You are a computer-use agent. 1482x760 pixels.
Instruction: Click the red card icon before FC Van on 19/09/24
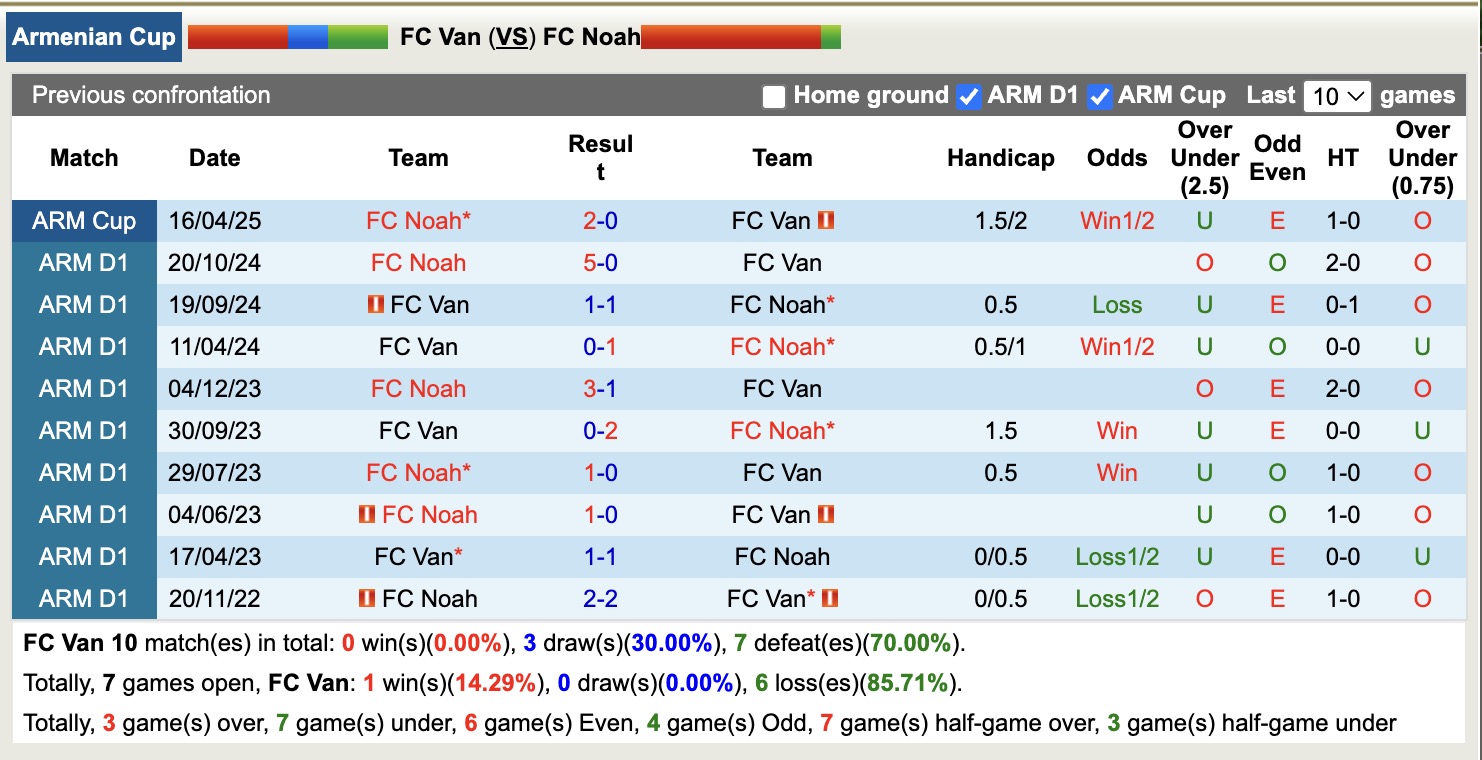[375, 304]
